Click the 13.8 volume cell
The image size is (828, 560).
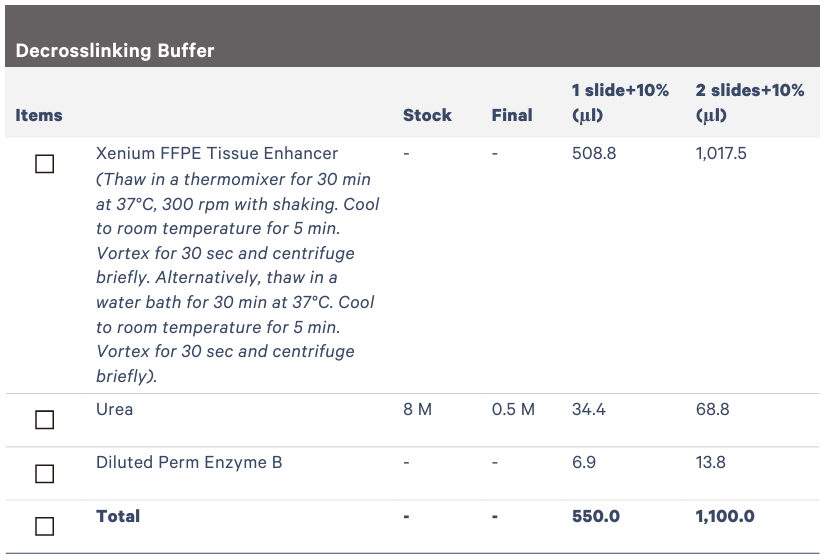tap(710, 462)
